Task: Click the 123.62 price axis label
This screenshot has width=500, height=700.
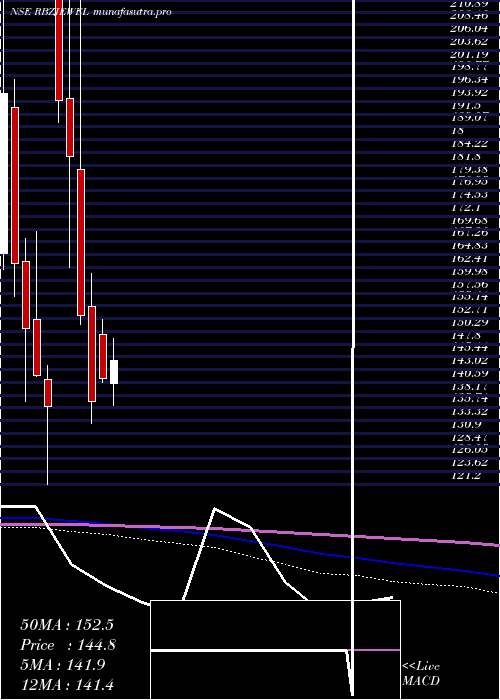Action: click(469, 462)
